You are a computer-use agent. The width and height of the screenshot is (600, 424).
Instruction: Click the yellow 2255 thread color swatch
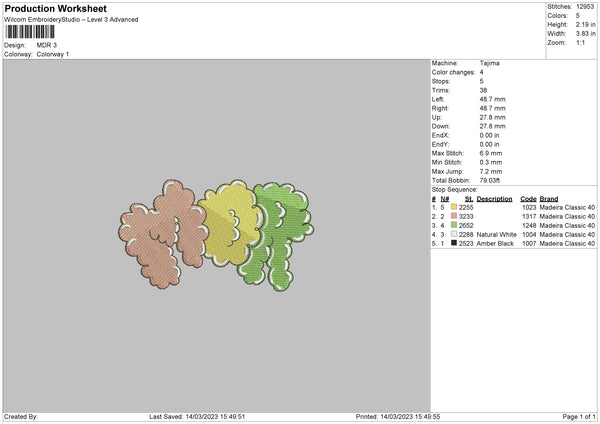click(x=454, y=207)
